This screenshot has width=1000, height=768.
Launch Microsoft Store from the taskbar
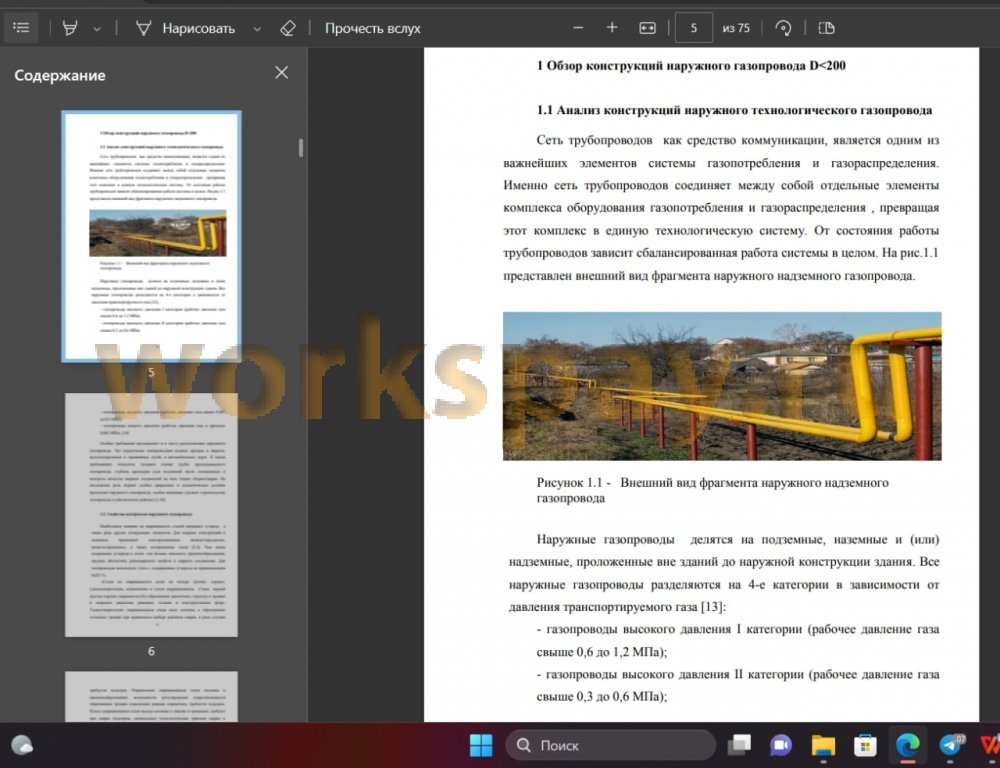[x=865, y=745]
